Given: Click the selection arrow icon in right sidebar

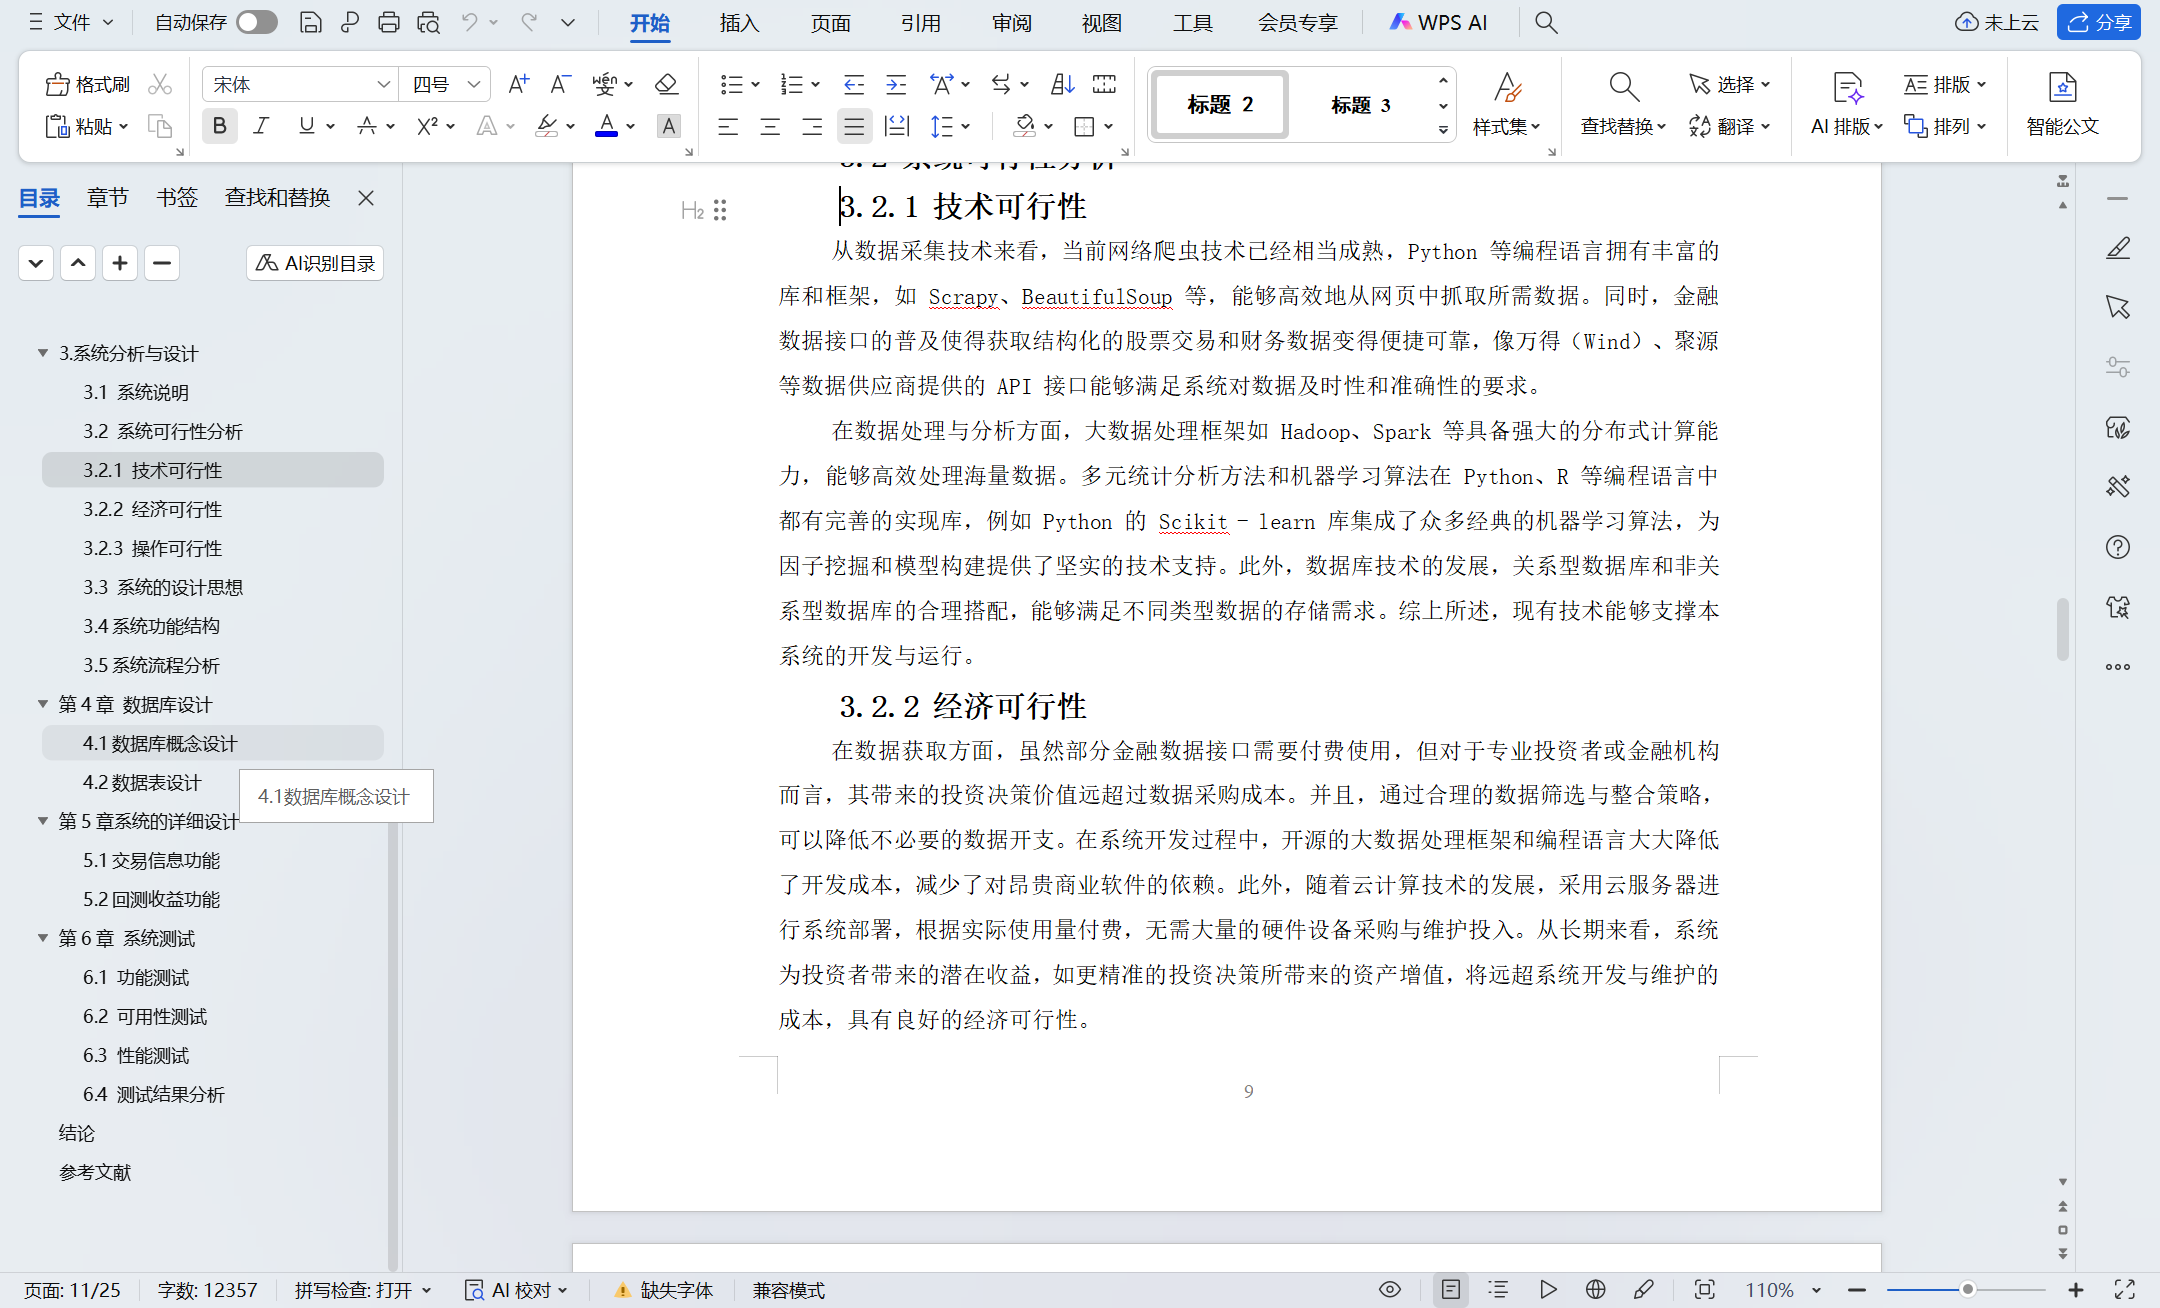Looking at the screenshot, I should (x=2117, y=307).
